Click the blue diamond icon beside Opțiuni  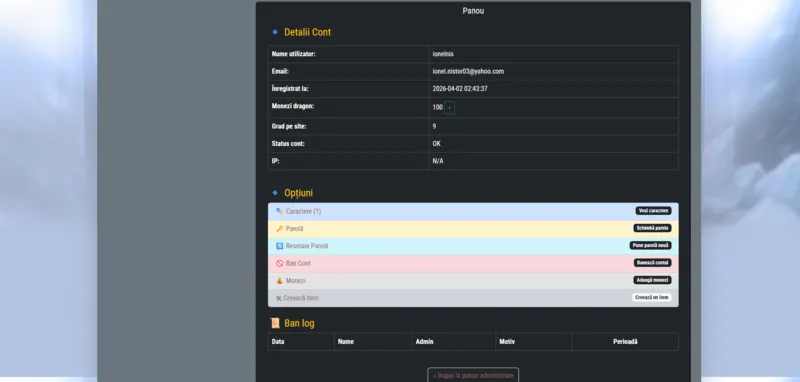275,193
